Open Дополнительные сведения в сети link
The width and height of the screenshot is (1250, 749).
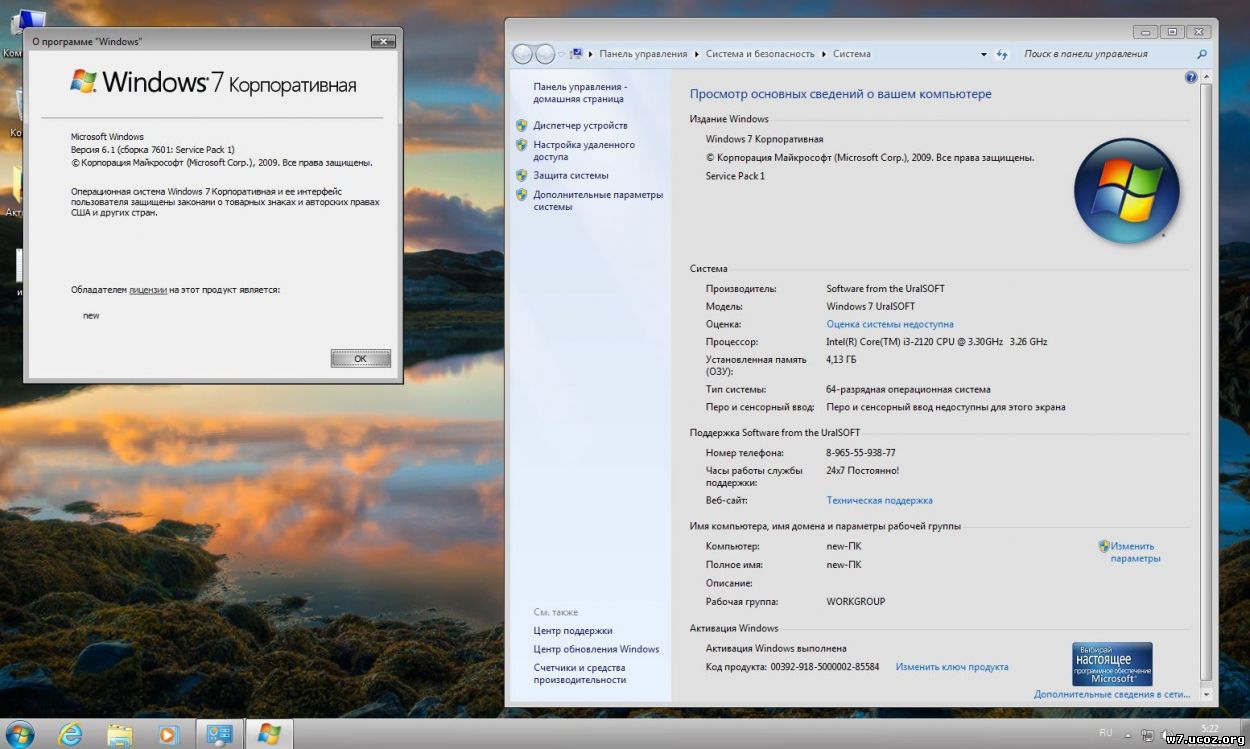click(1112, 694)
